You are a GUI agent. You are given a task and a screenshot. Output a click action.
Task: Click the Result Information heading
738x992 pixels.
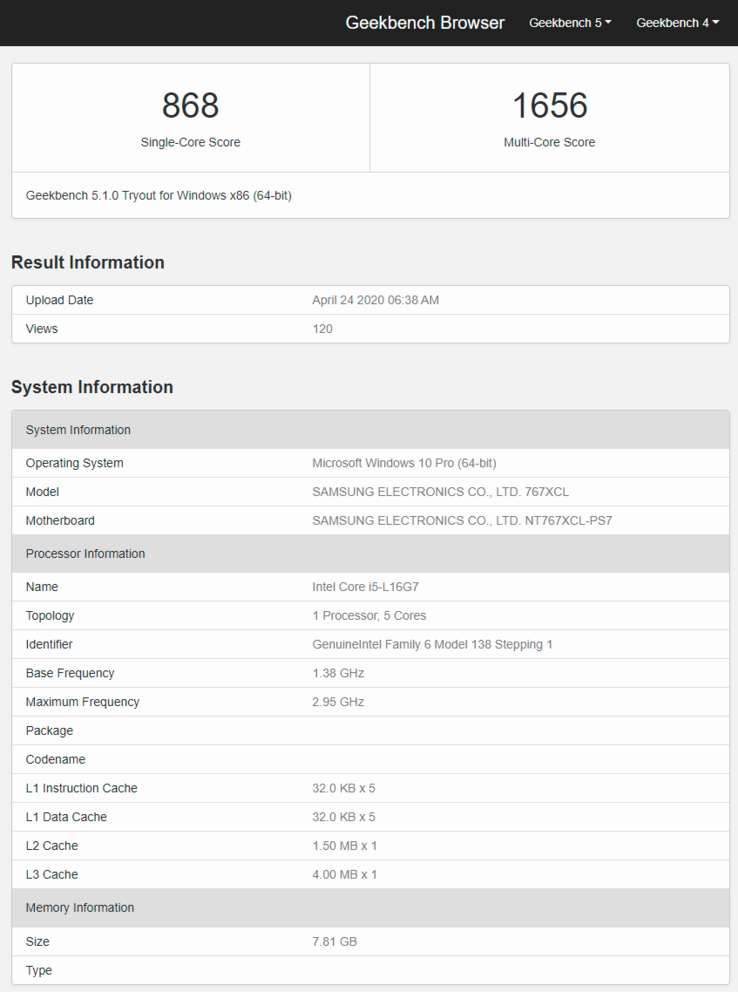click(88, 263)
